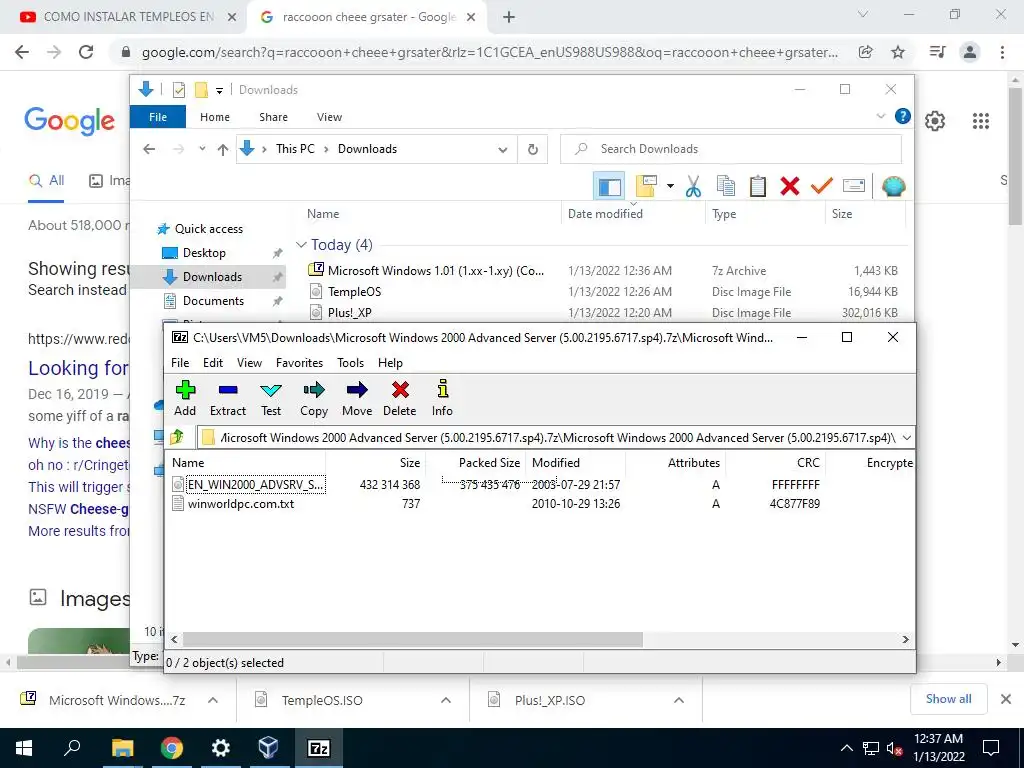Click the Cut scissors icon in Explorer toolbar
The image size is (1024, 768).
[x=693, y=187]
